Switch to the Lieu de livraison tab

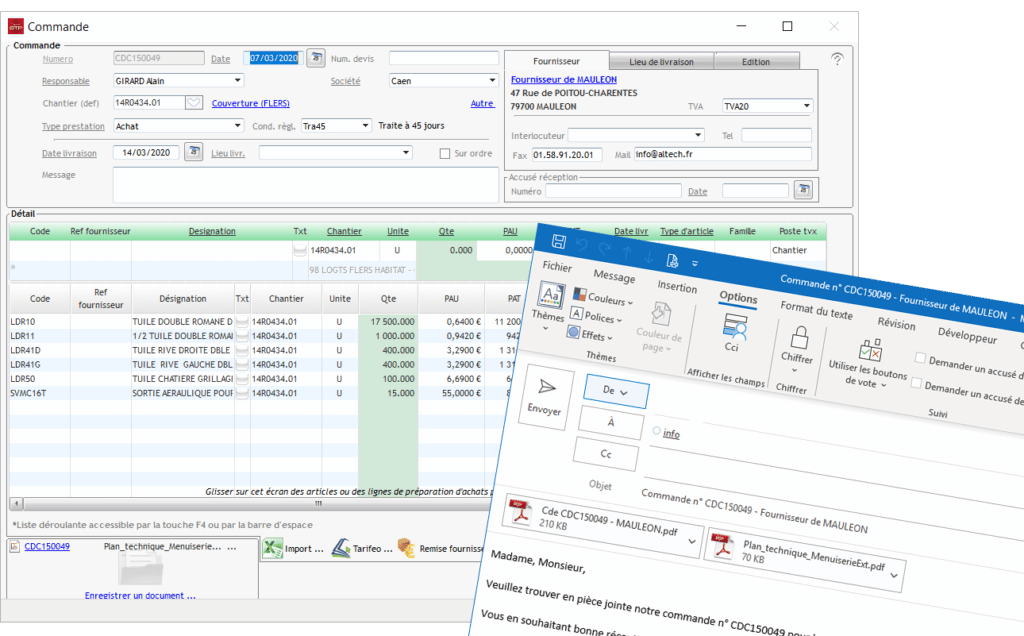[662, 62]
